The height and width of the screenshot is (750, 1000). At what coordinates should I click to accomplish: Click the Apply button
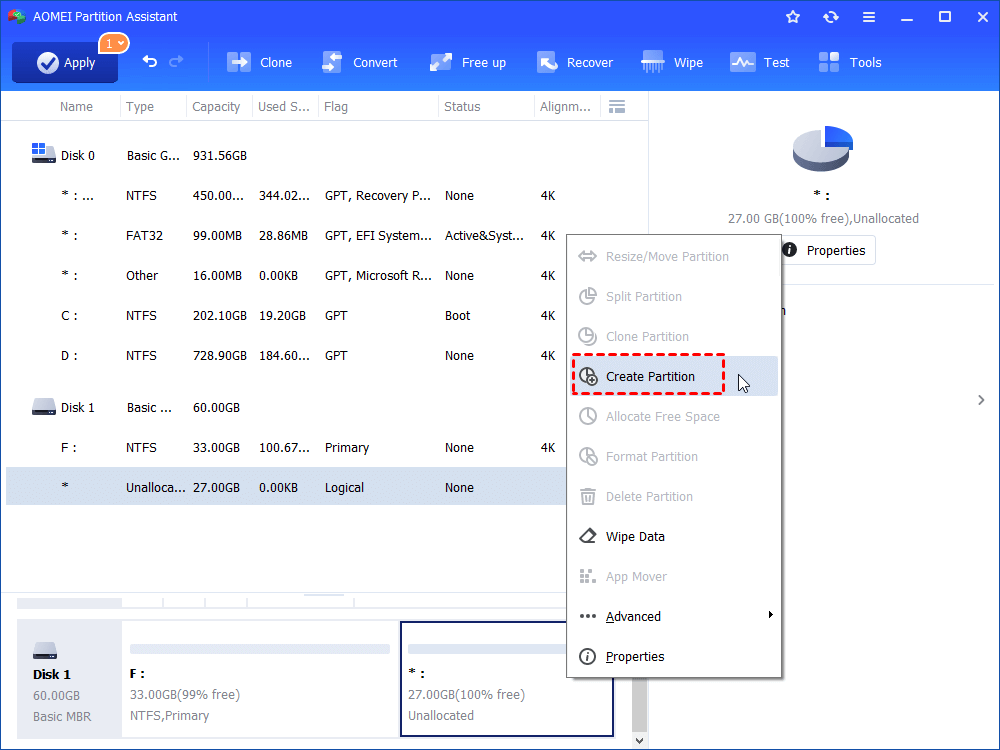click(x=65, y=62)
